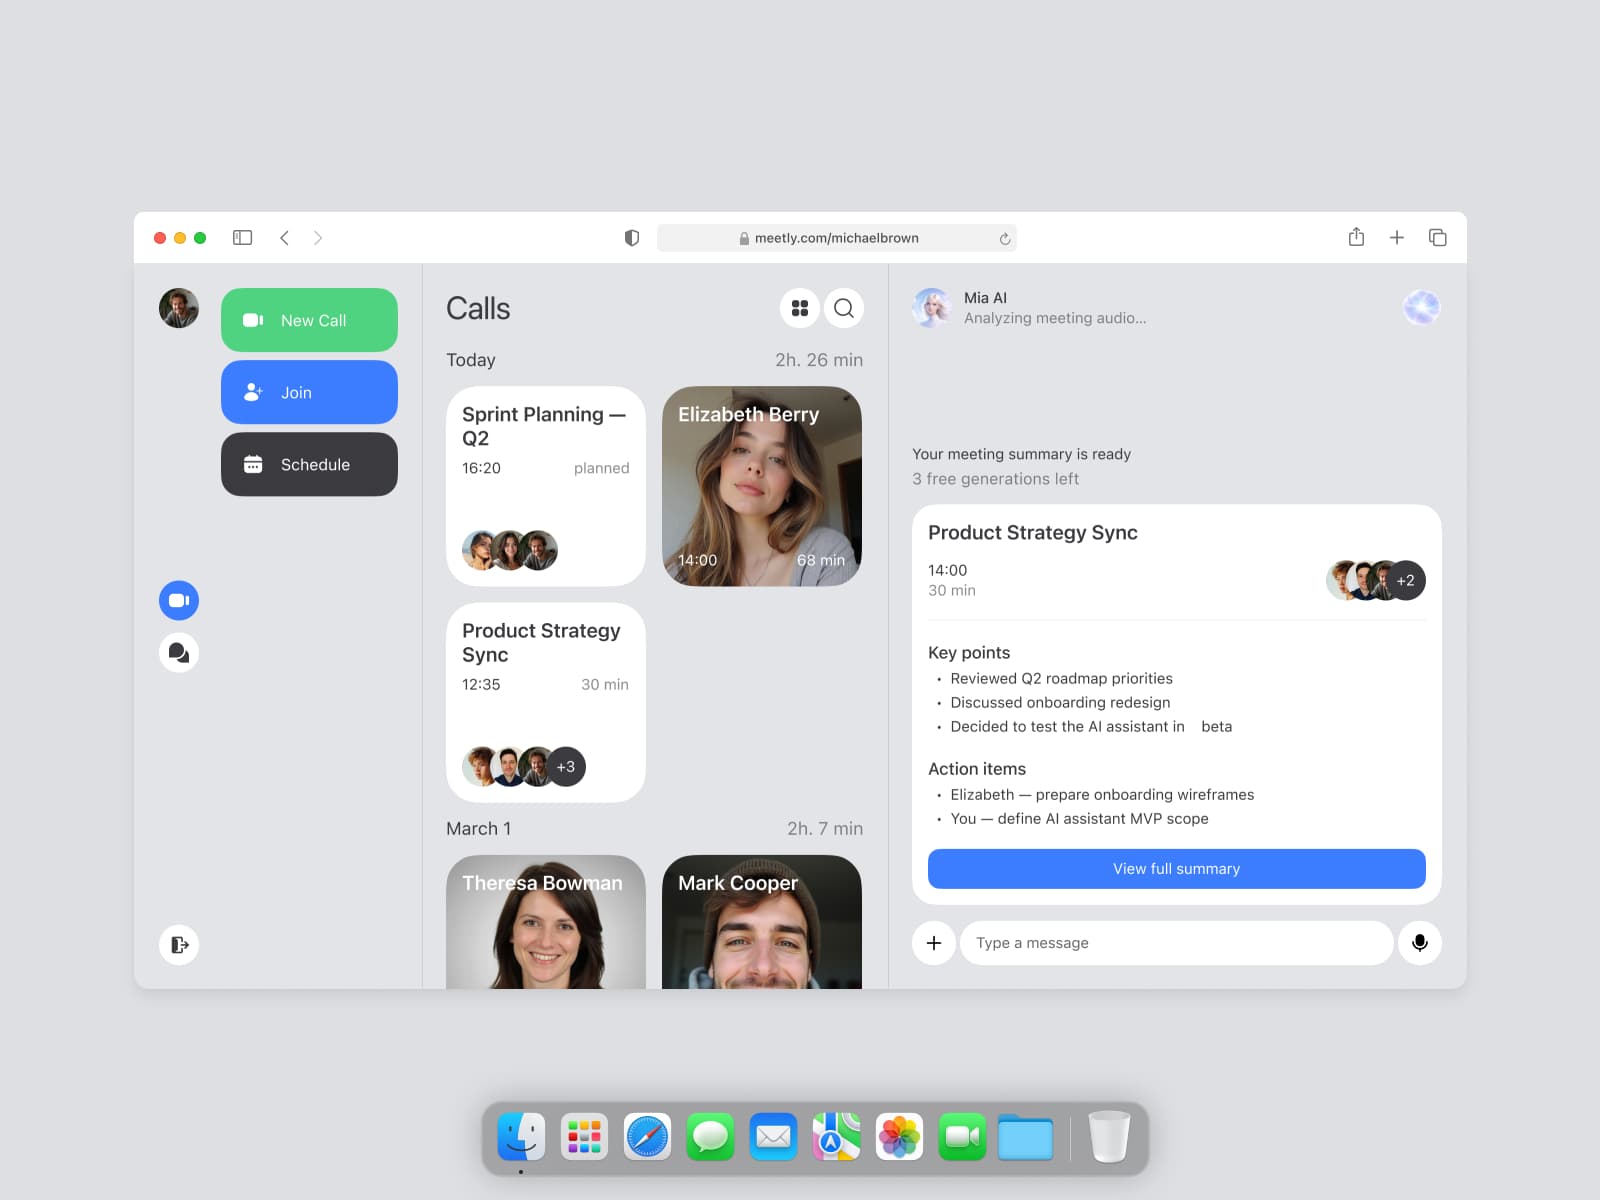Screen dimensions: 1600x1200
Task: Type a message input field
Action: pos(1176,943)
